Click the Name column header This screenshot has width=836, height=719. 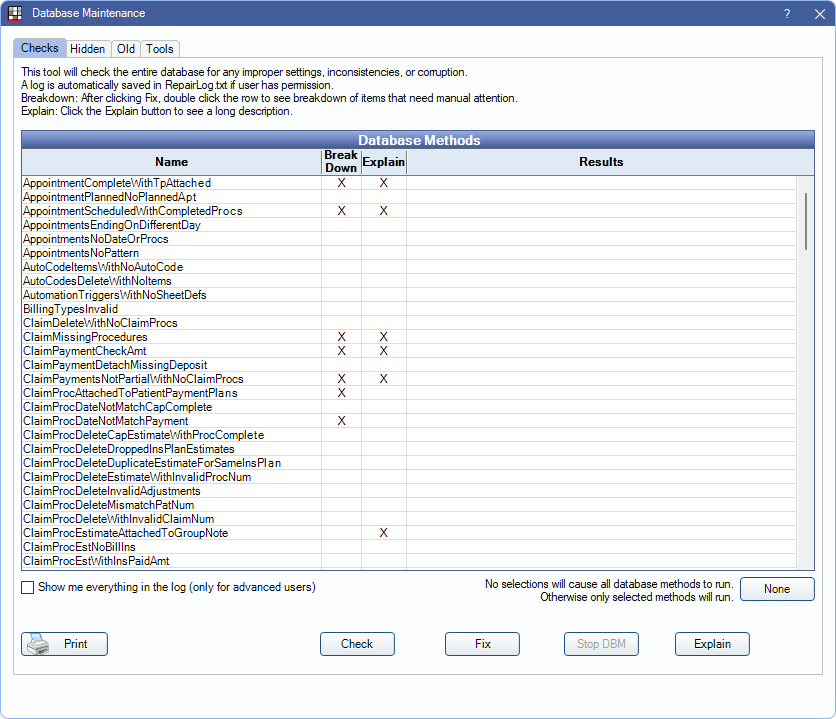coord(171,162)
